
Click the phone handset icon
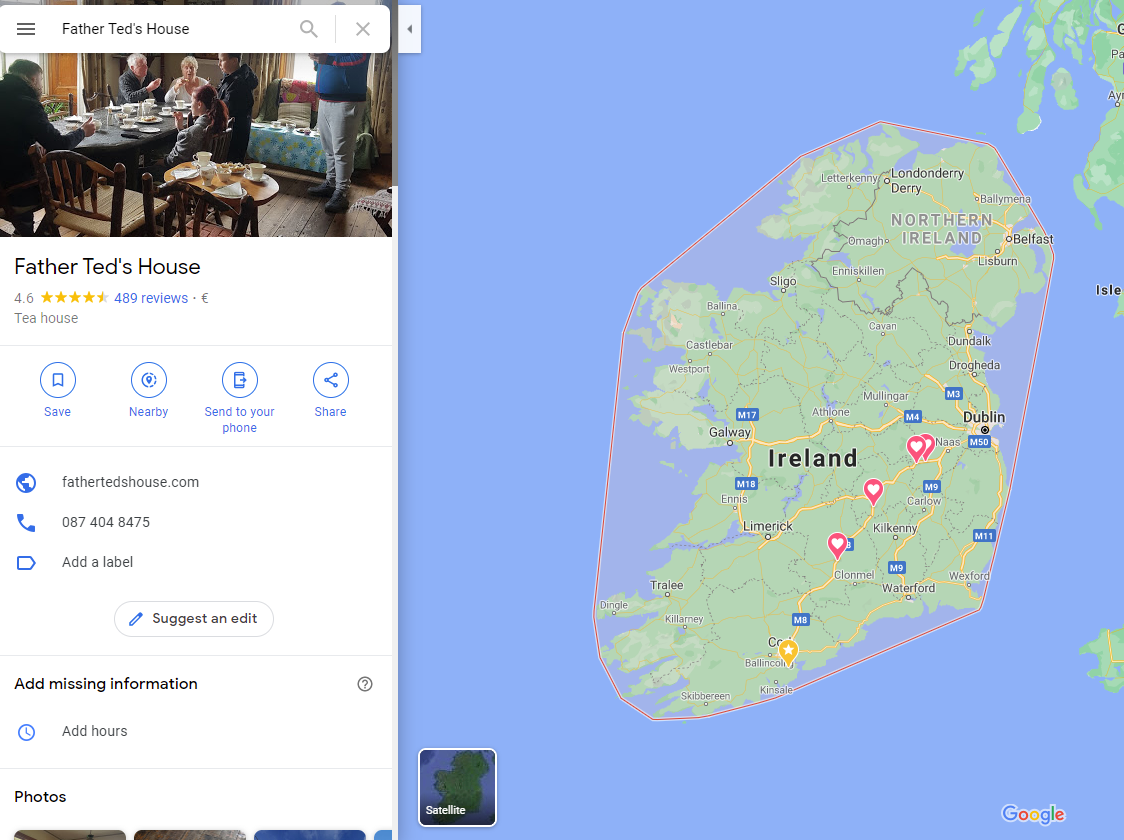coord(26,522)
